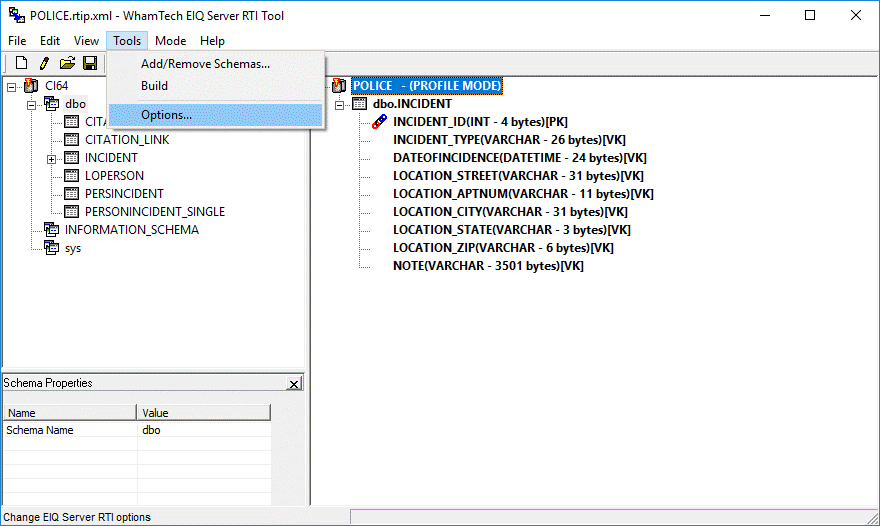Click the Edit pencil toolbar icon
880x526 pixels.
(44, 64)
